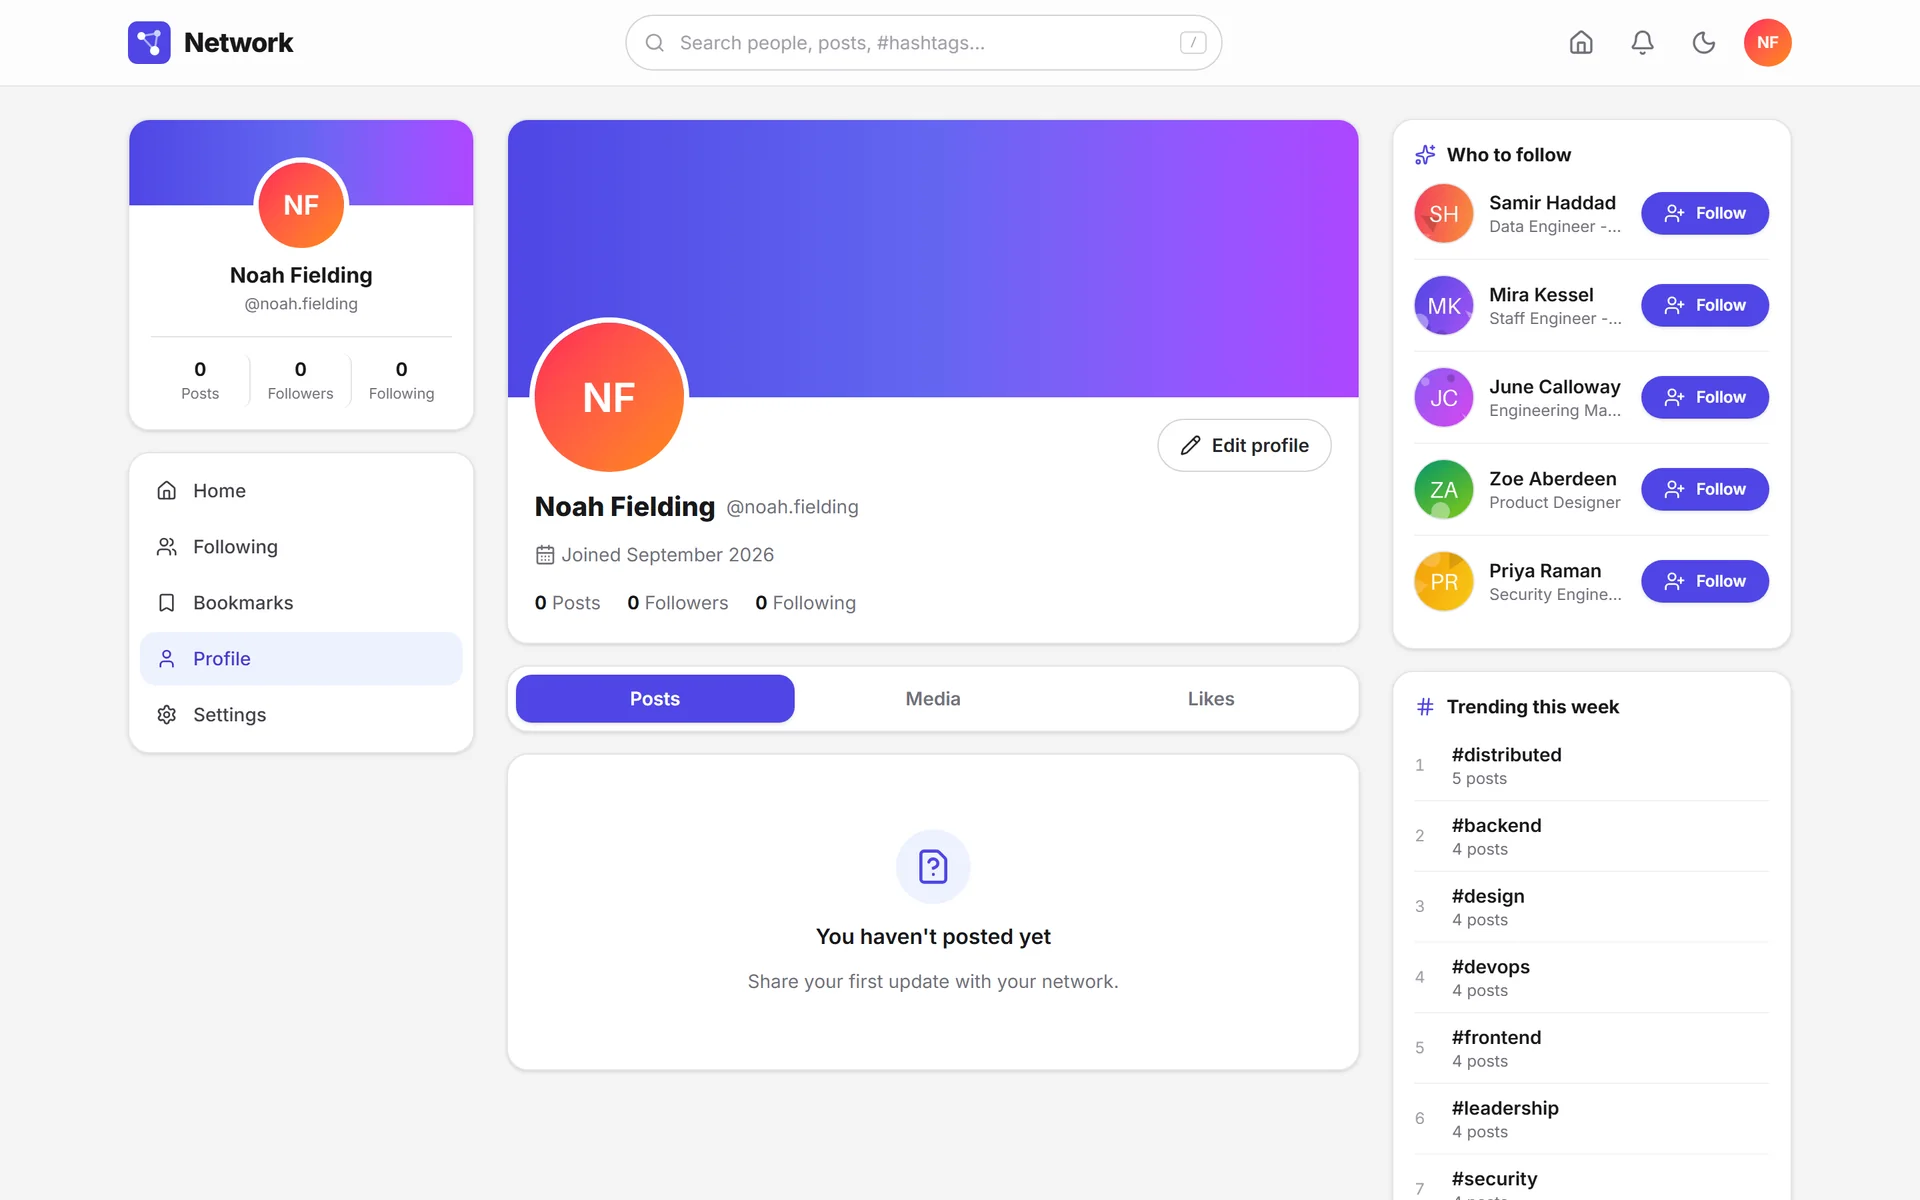Click the Network logo icon
The height and width of the screenshot is (1200, 1920).
[149, 43]
